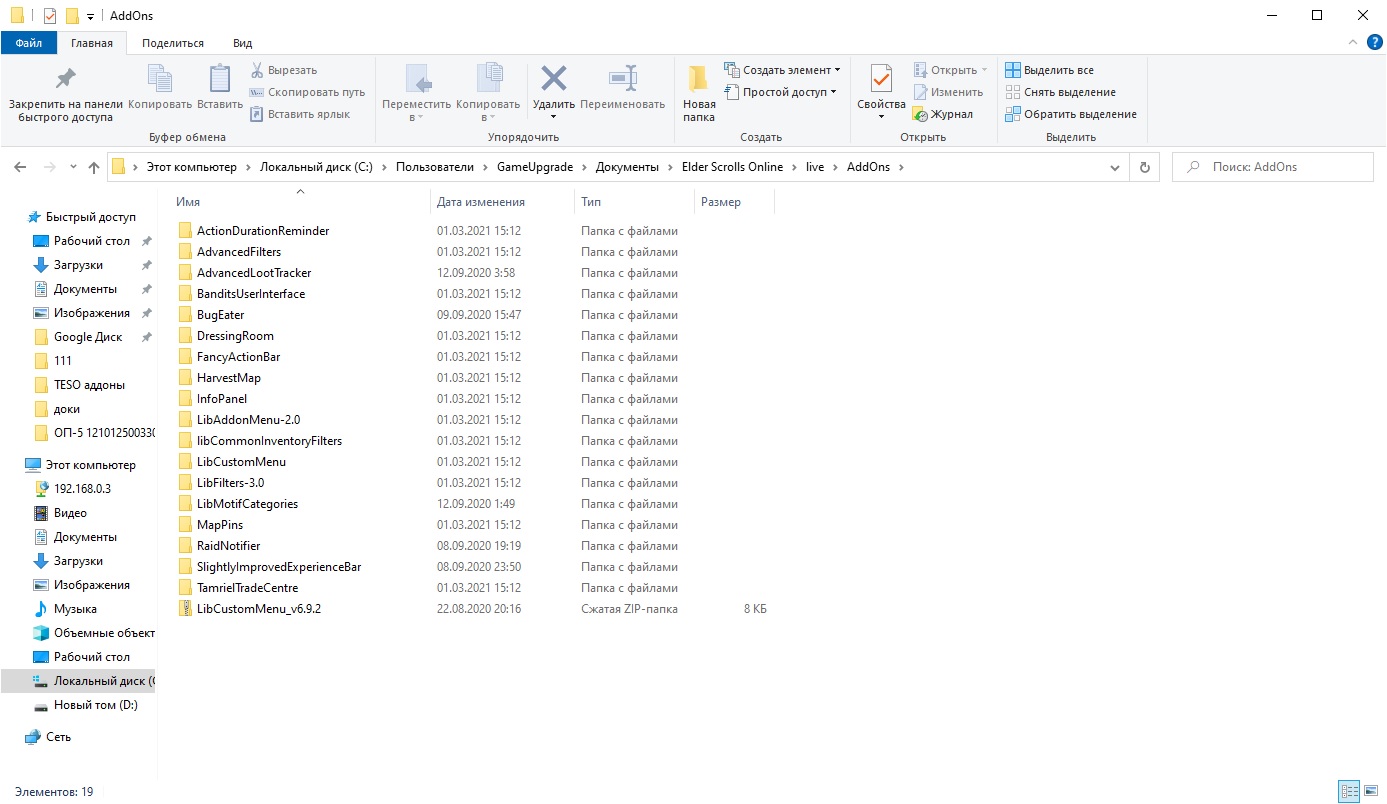The height and width of the screenshot is (804, 1387).
Task: Select the ActionDurationReminder folder
Action: (x=263, y=231)
